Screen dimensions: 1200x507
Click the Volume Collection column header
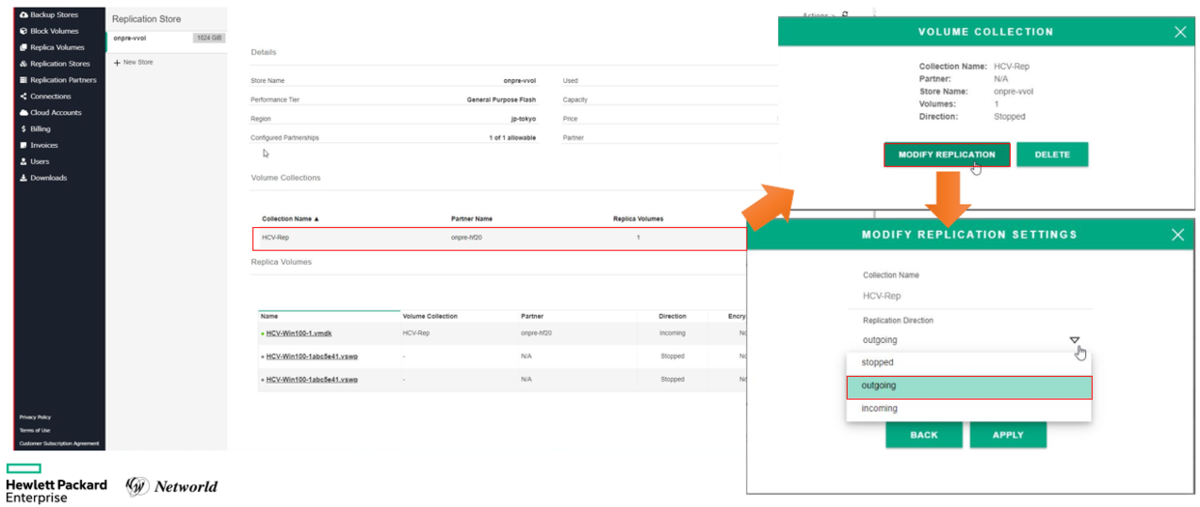[430, 316]
